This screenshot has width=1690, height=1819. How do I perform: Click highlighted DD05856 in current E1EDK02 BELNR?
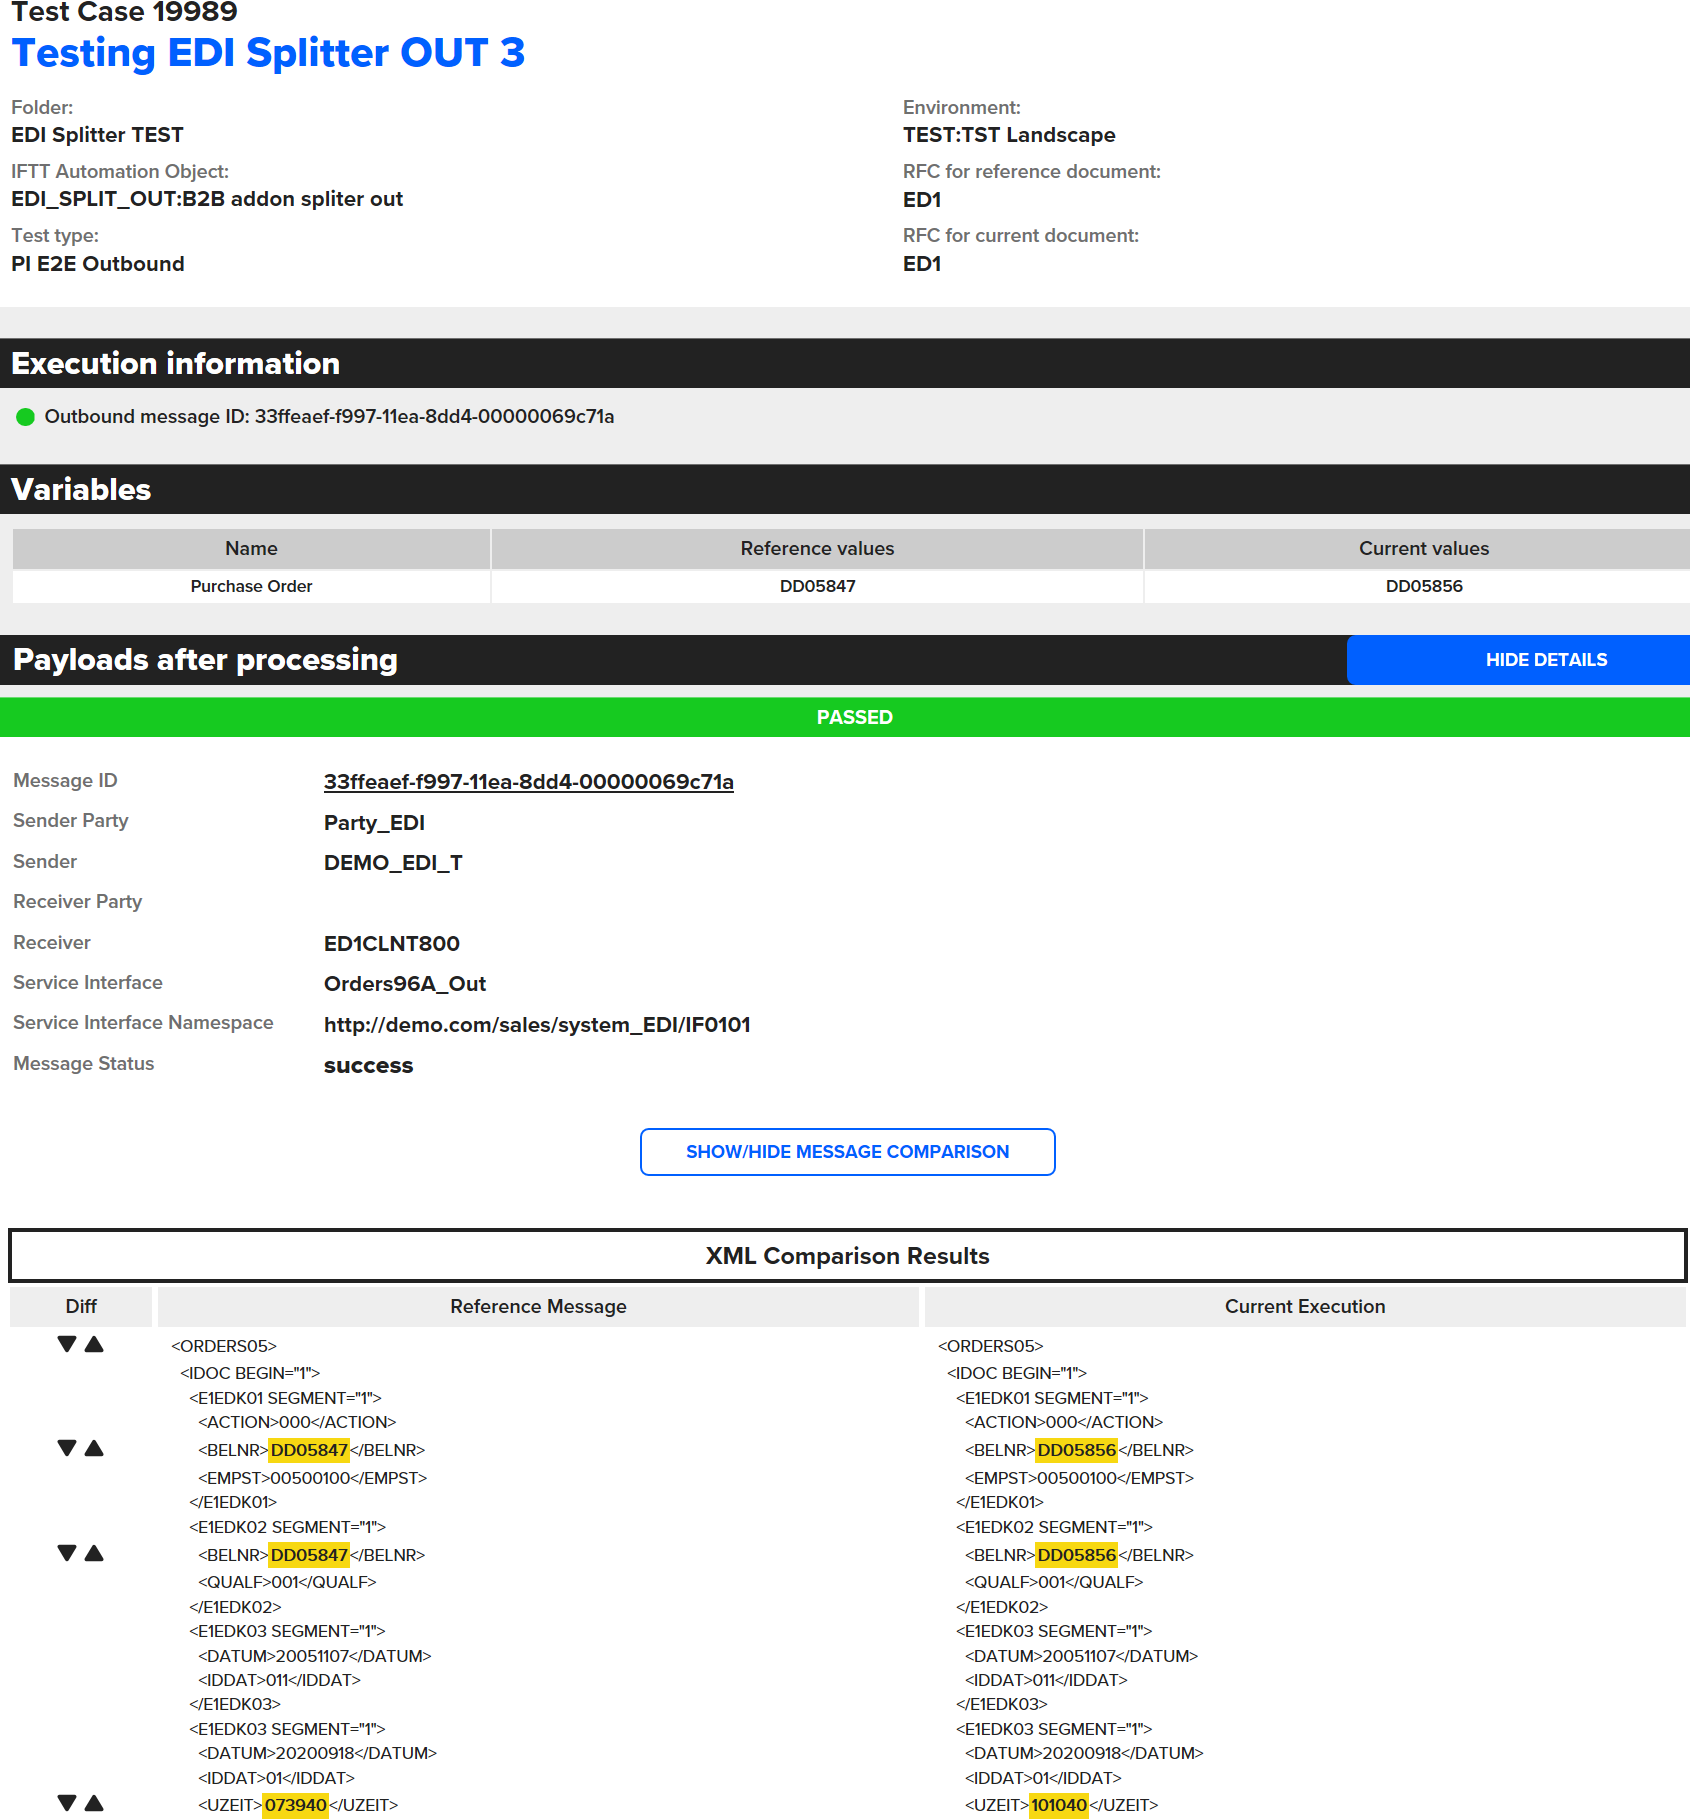click(x=1076, y=1555)
